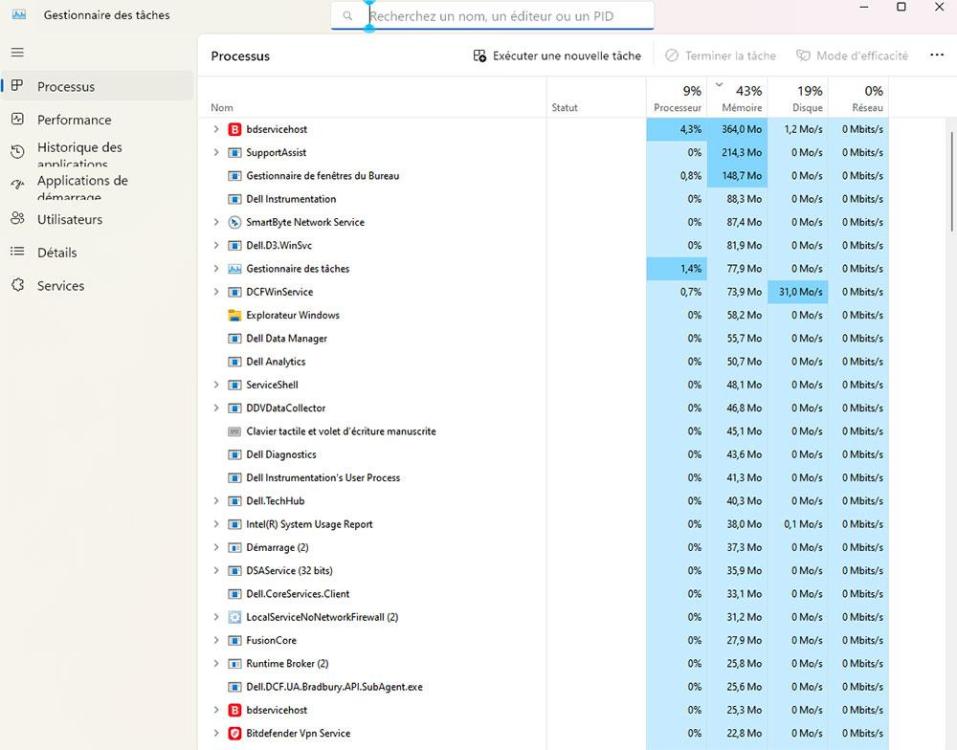Viewport: 957px width, 750px height.
Task: Expand the Démarrage (2) process group
Action: coord(216,548)
